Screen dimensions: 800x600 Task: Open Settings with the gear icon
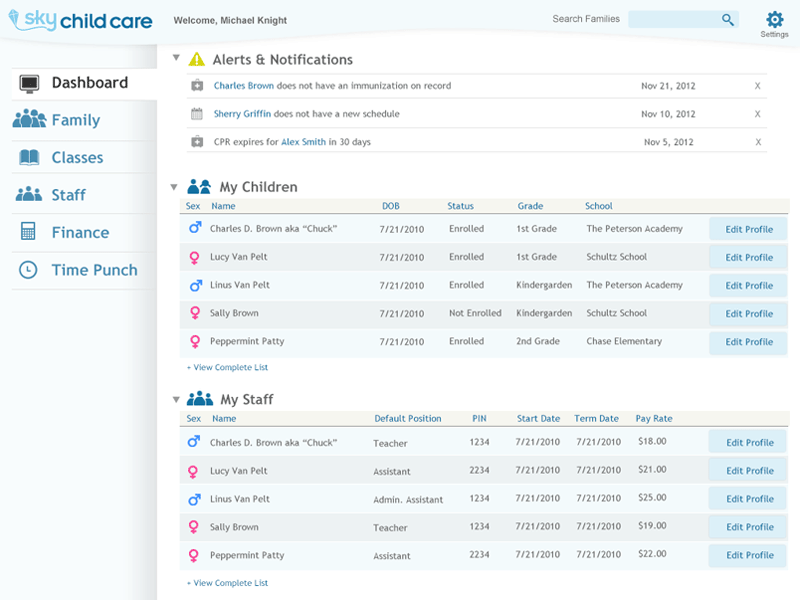(774, 18)
